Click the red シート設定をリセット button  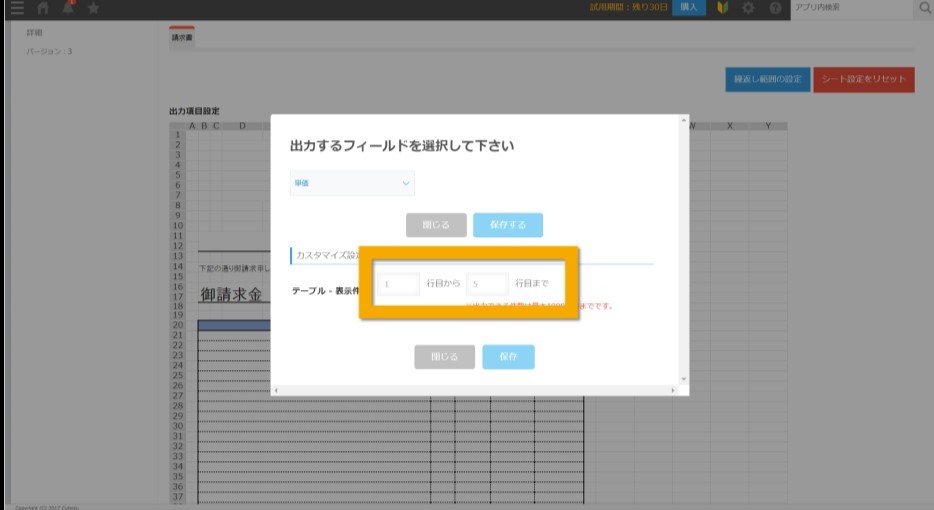[x=864, y=79]
